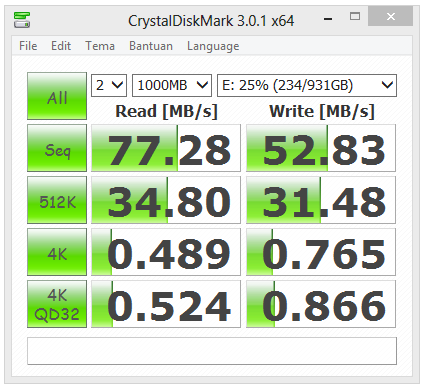The width and height of the screenshot is (423, 388).
Task: Start the 4K QD32 benchmark test
Action: 57,304
